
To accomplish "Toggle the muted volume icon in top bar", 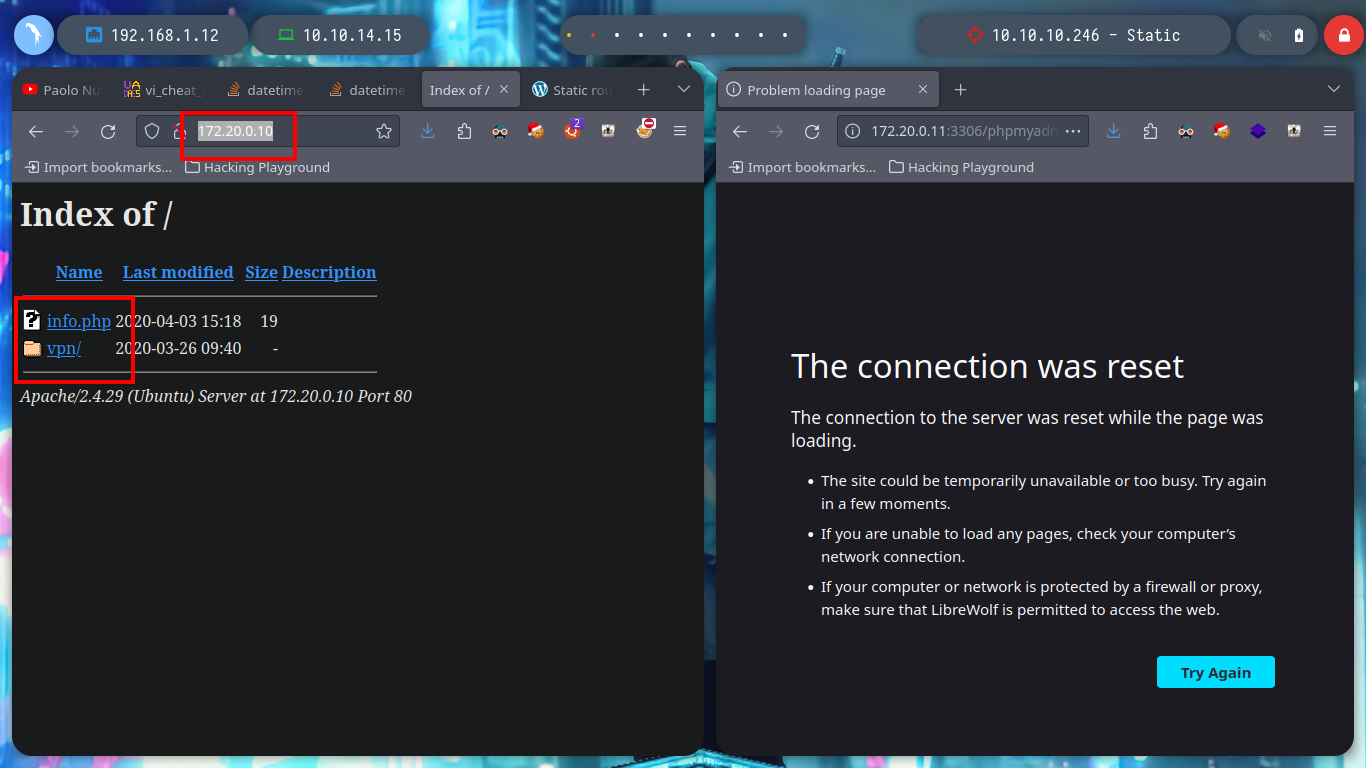I will coord(1265,35).
